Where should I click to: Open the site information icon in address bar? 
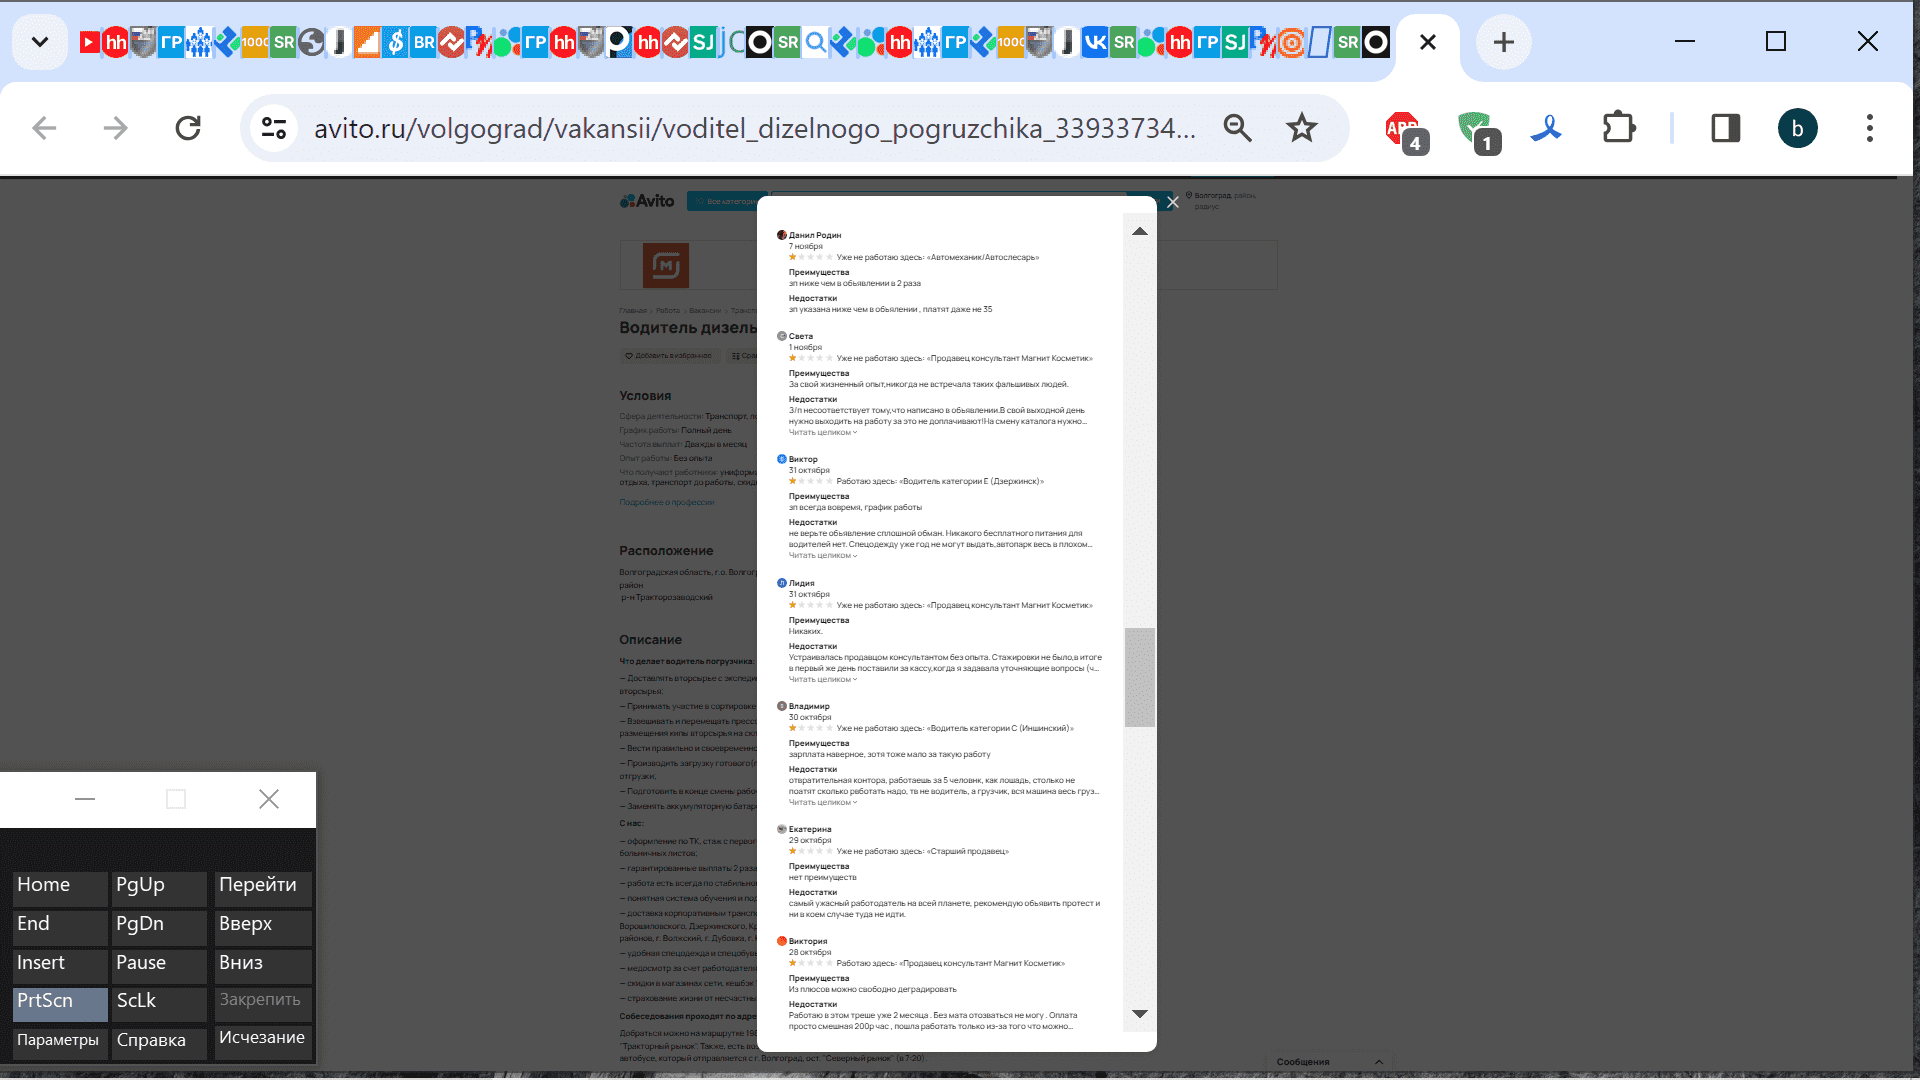273,128
